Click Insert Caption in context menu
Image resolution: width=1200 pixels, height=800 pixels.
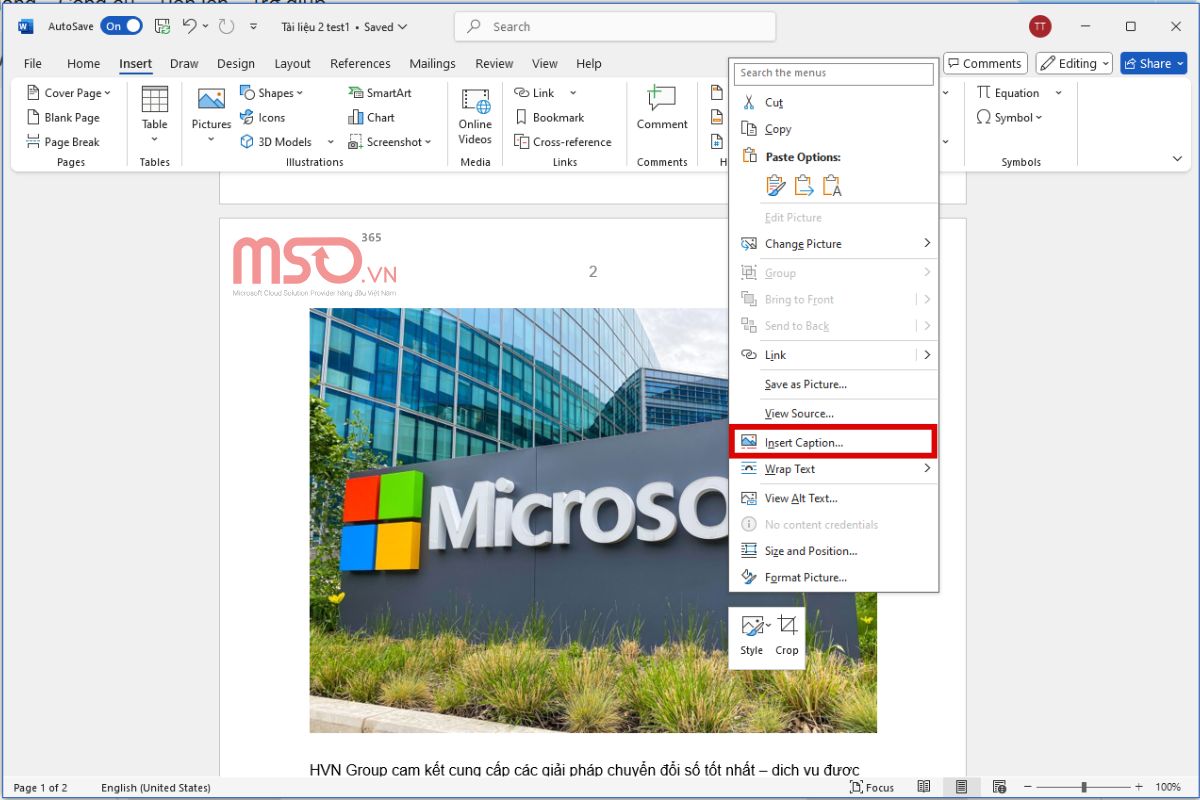pyautogui.click(x=834, y=442)
